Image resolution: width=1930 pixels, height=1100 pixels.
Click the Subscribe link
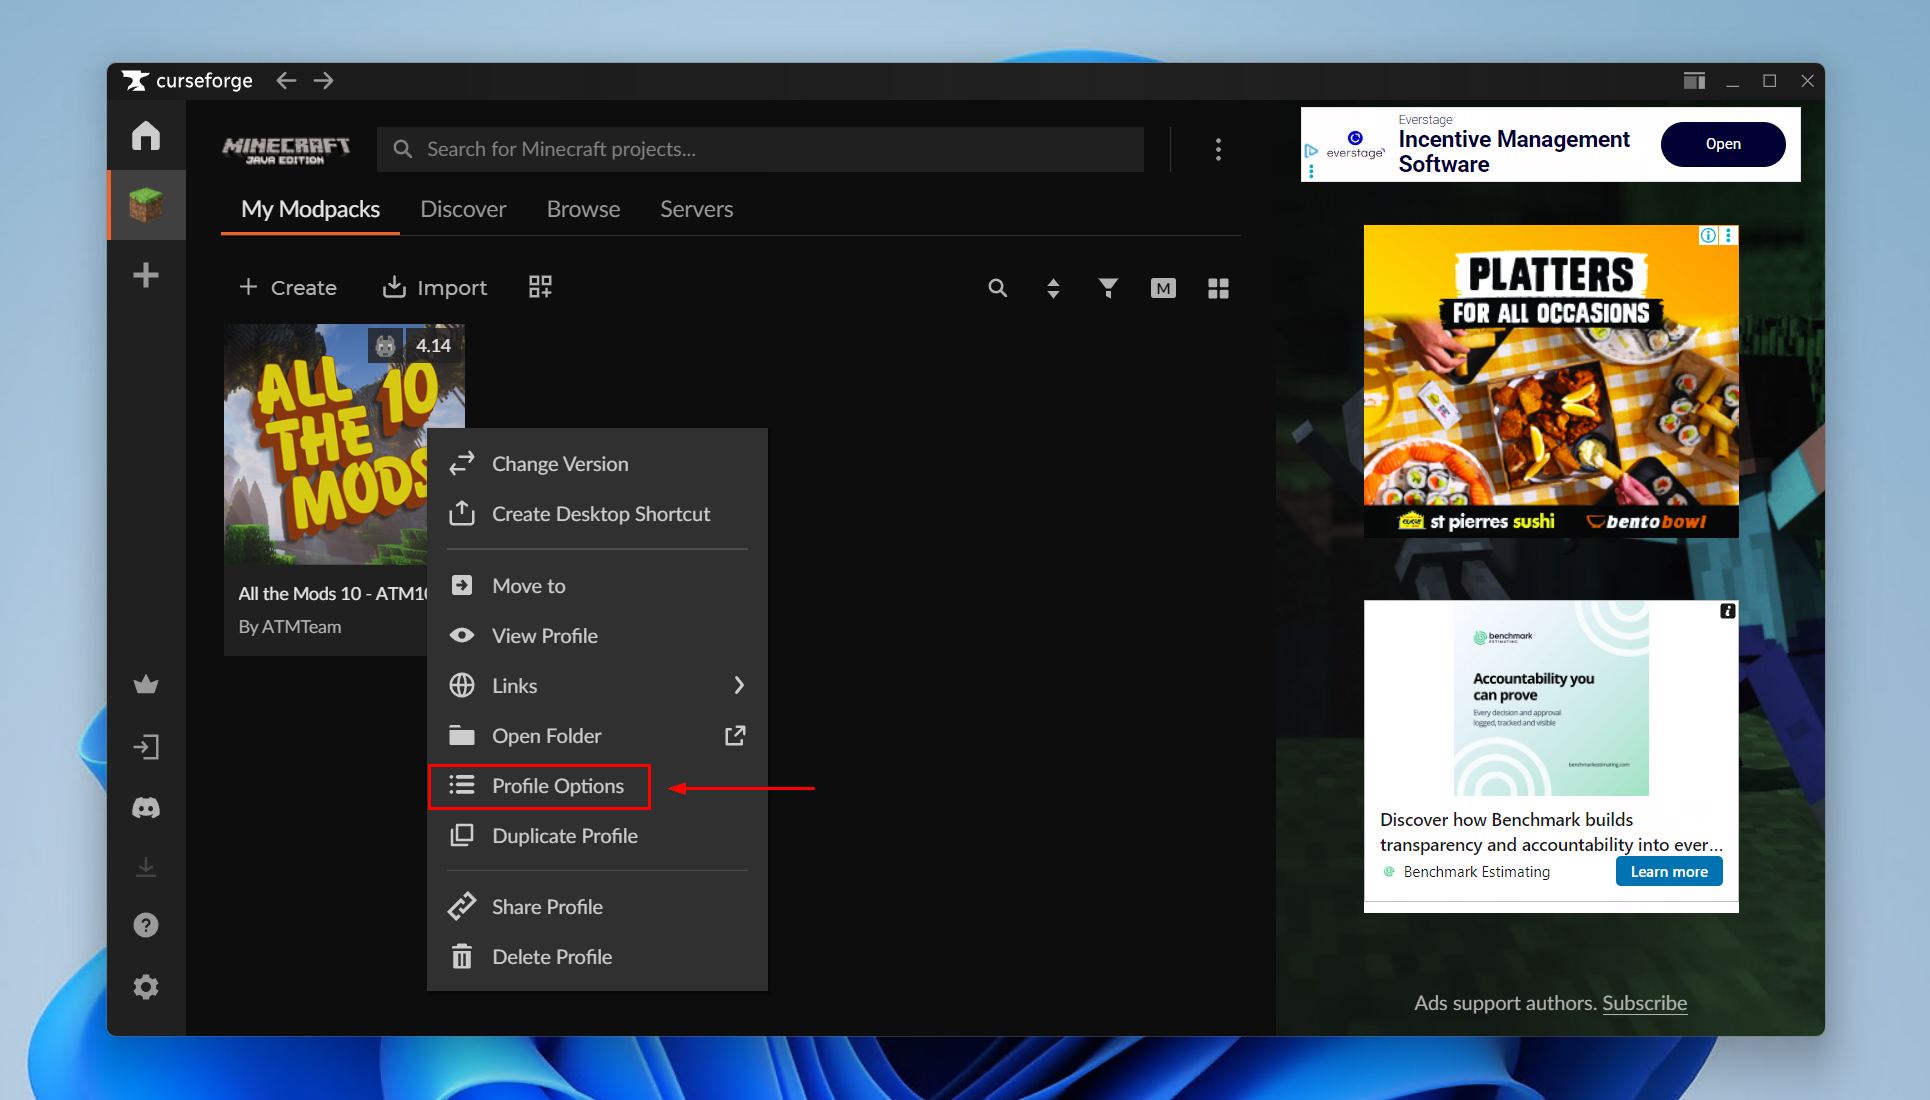coord(1644,1003)
